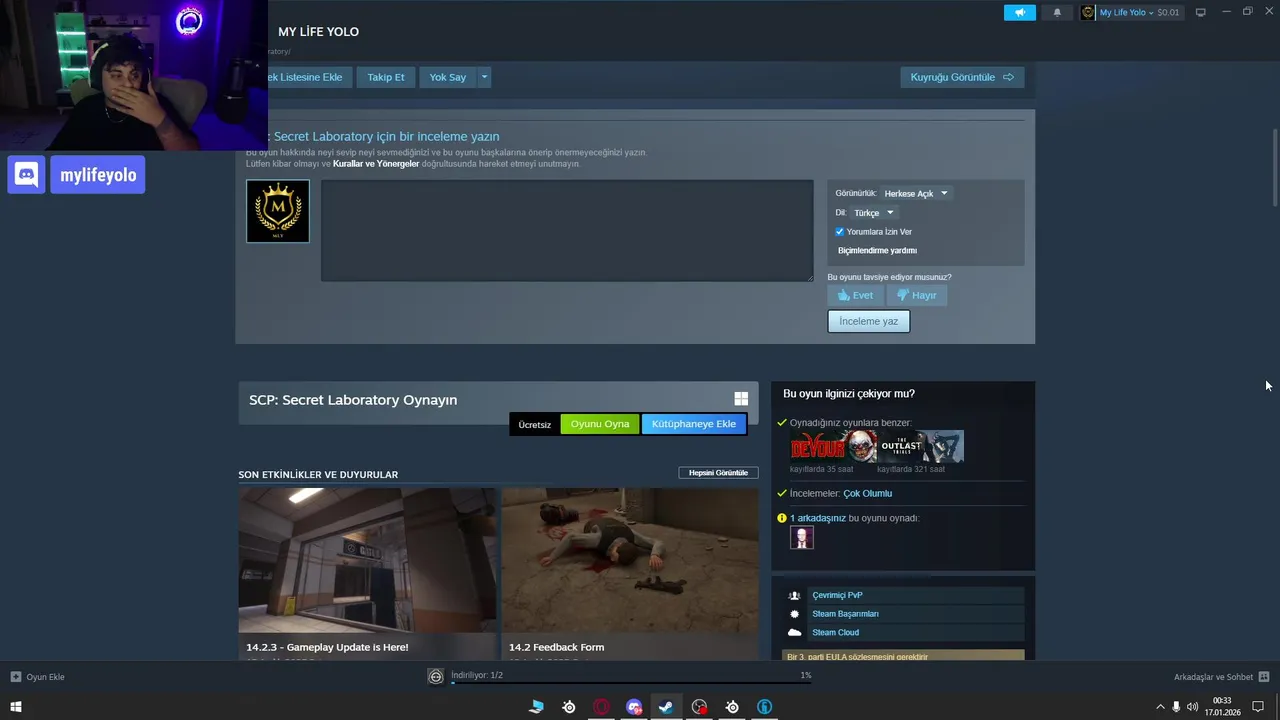Click the green Oyunu Oyna button

600,424
